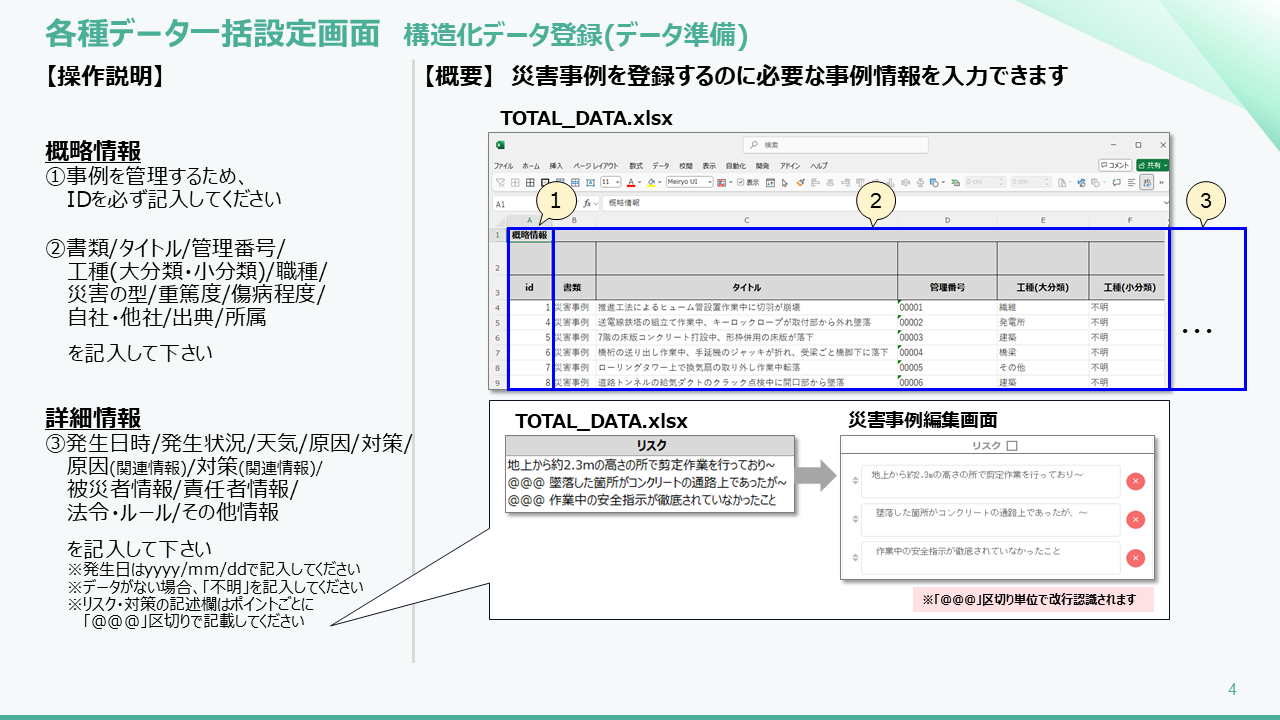Select the format painter brush icon

coord(799,182)
